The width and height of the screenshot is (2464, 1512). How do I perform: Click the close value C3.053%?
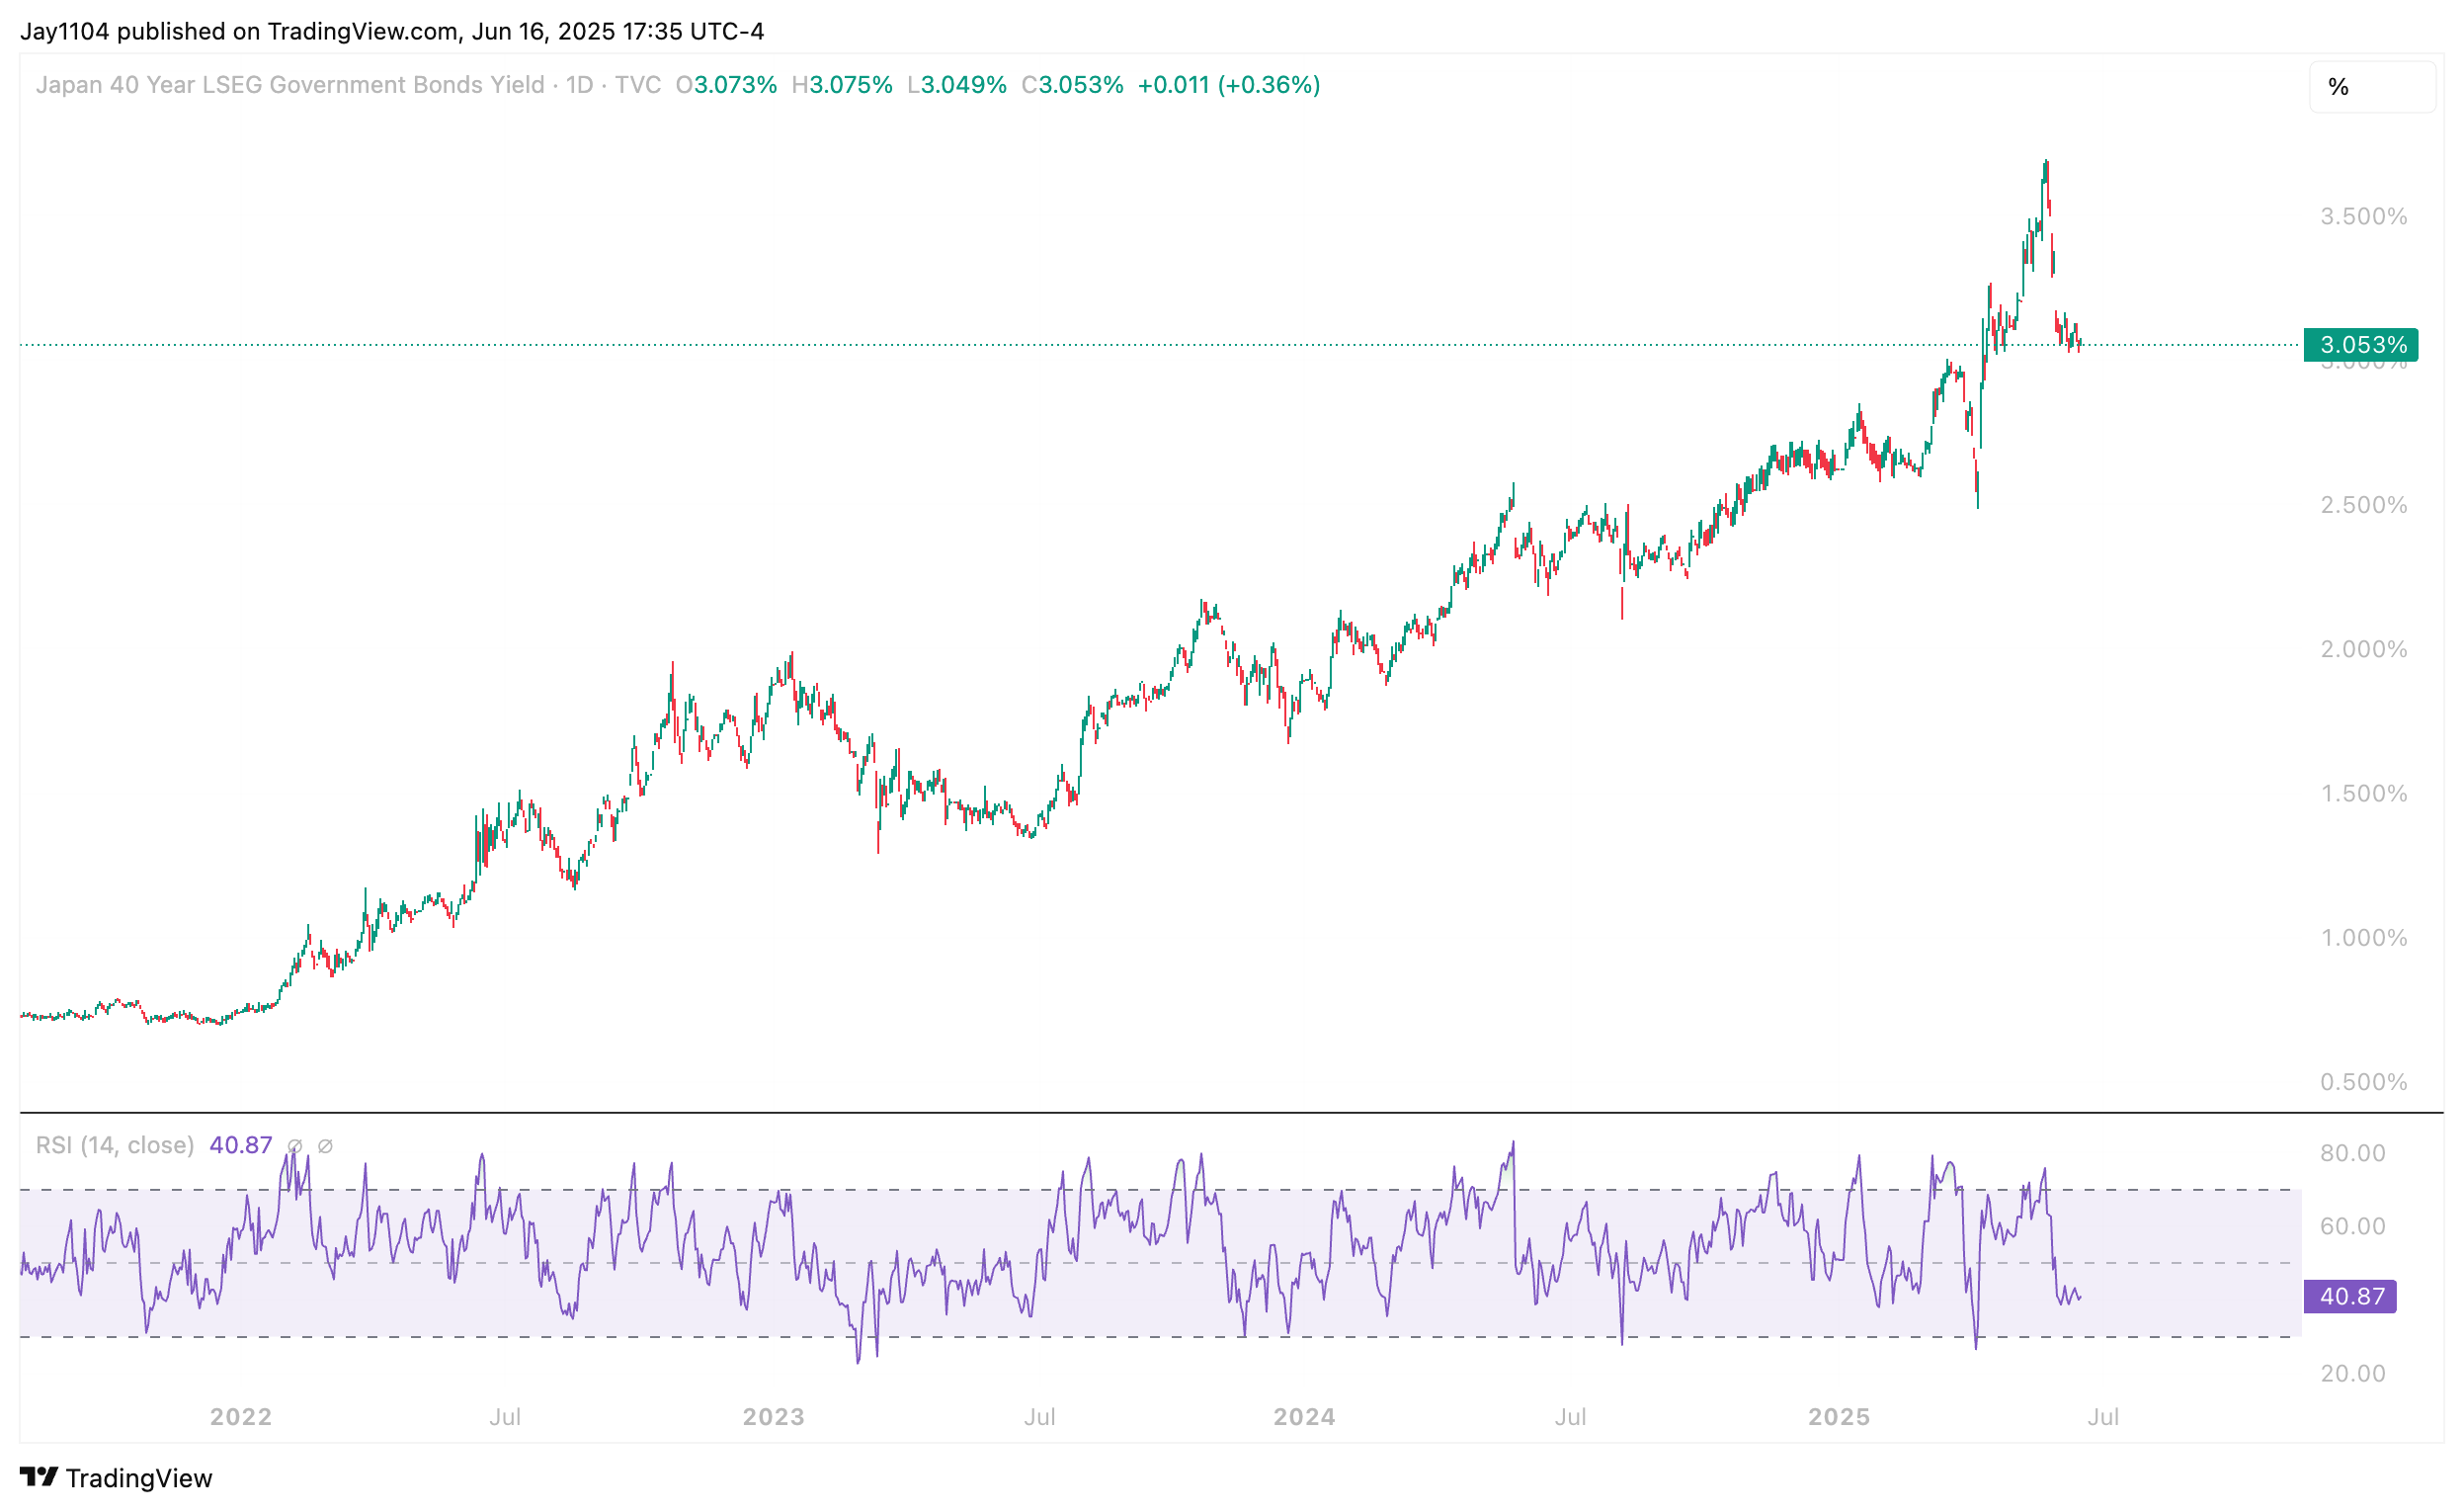coord(1072,85)
